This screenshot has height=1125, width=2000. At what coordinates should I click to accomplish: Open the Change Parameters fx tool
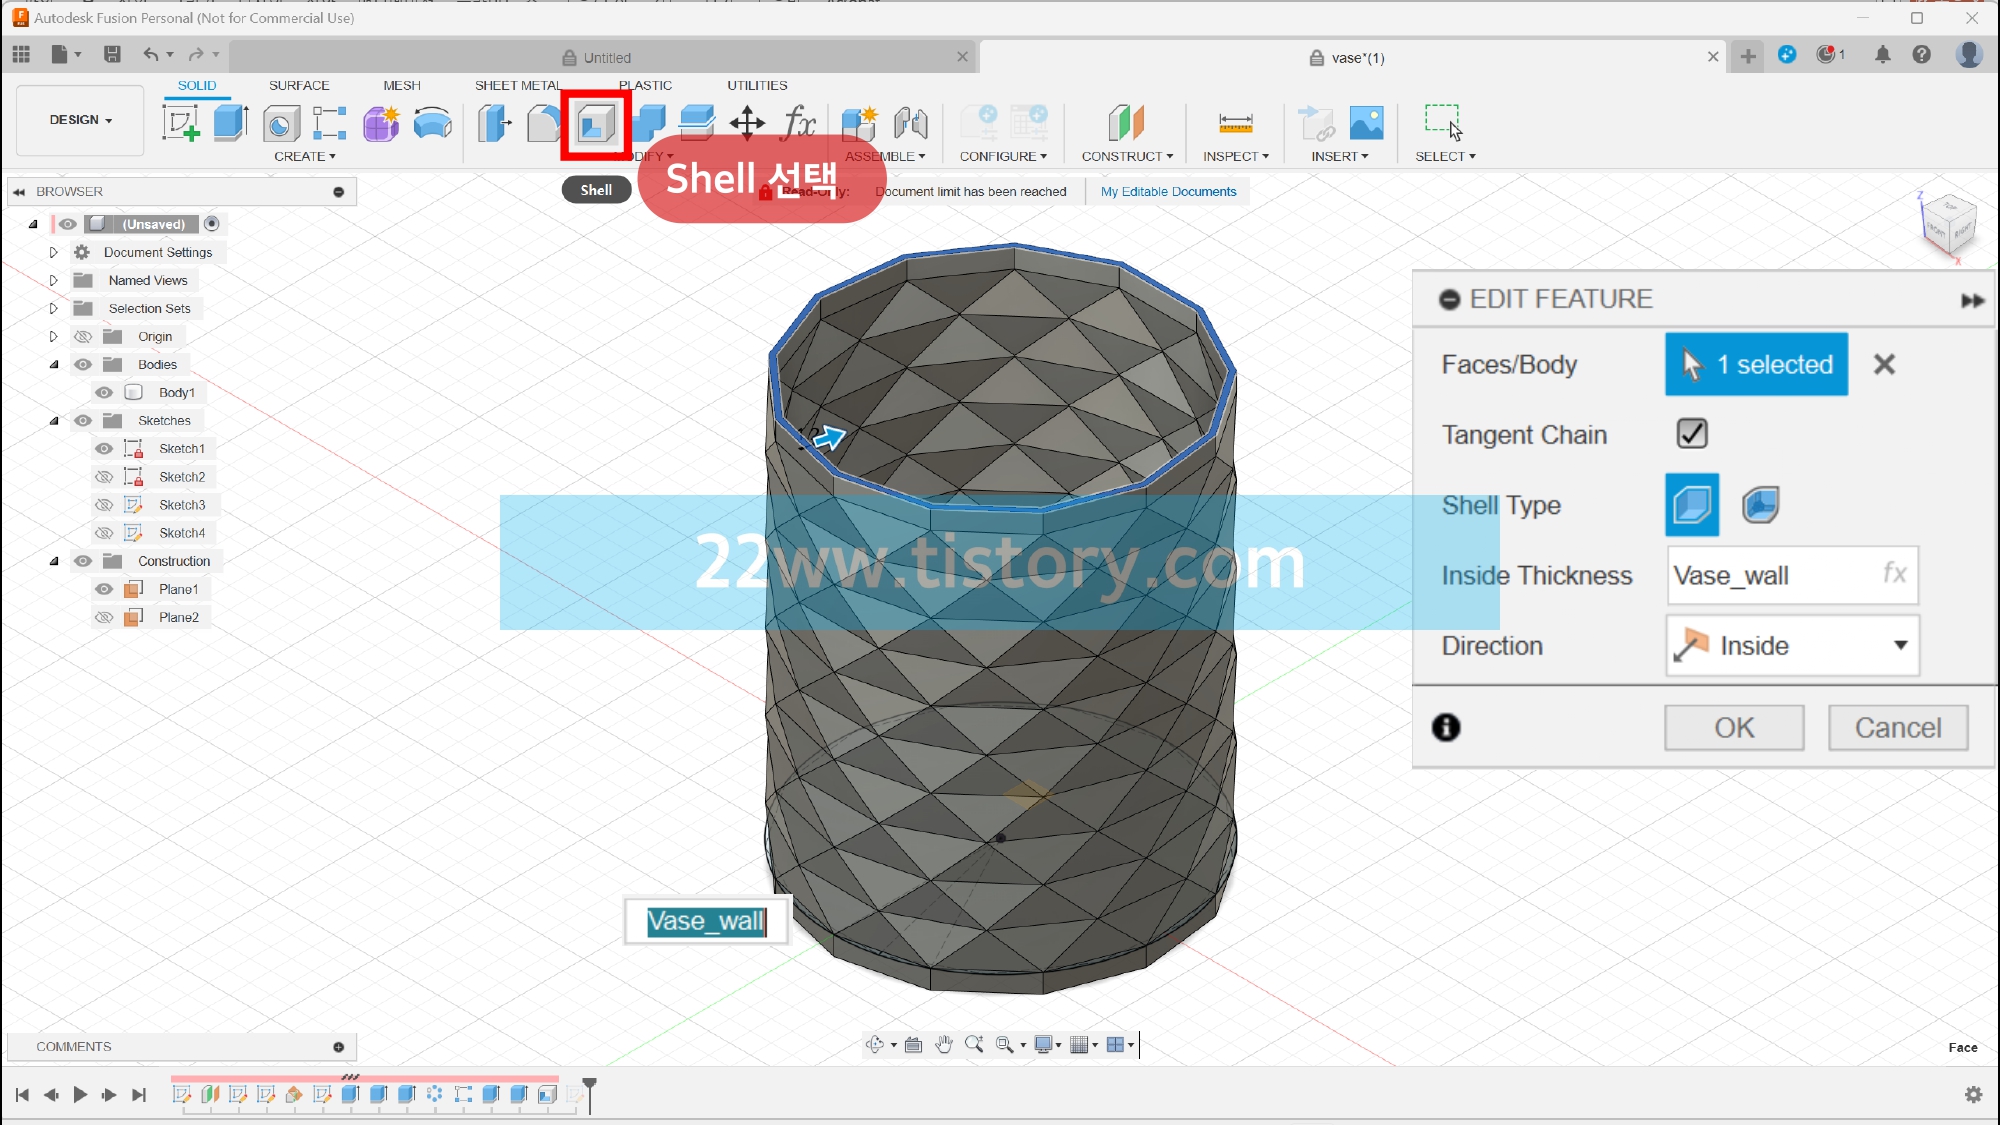(799, 124)
